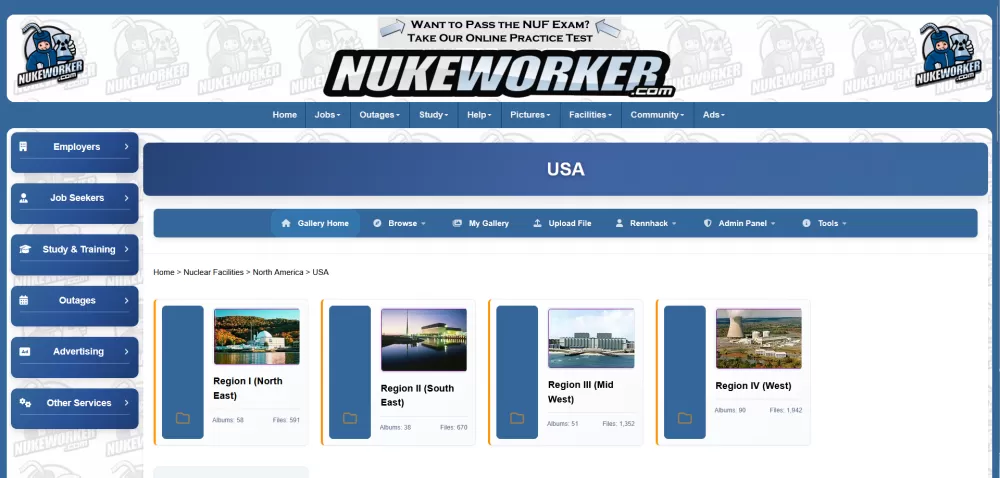
Task: Click the 'Albums: 90' text on Region IV
Action: coord(730,410)
